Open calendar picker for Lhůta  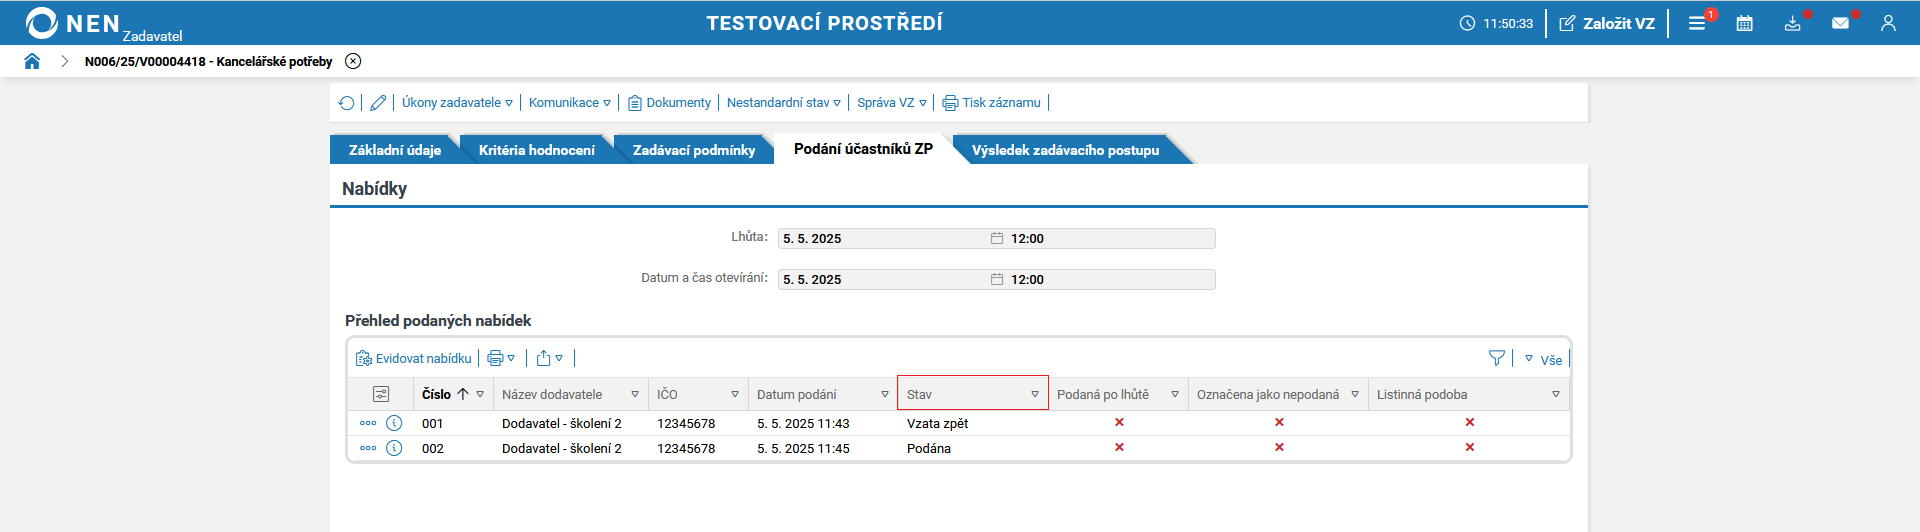997,238
